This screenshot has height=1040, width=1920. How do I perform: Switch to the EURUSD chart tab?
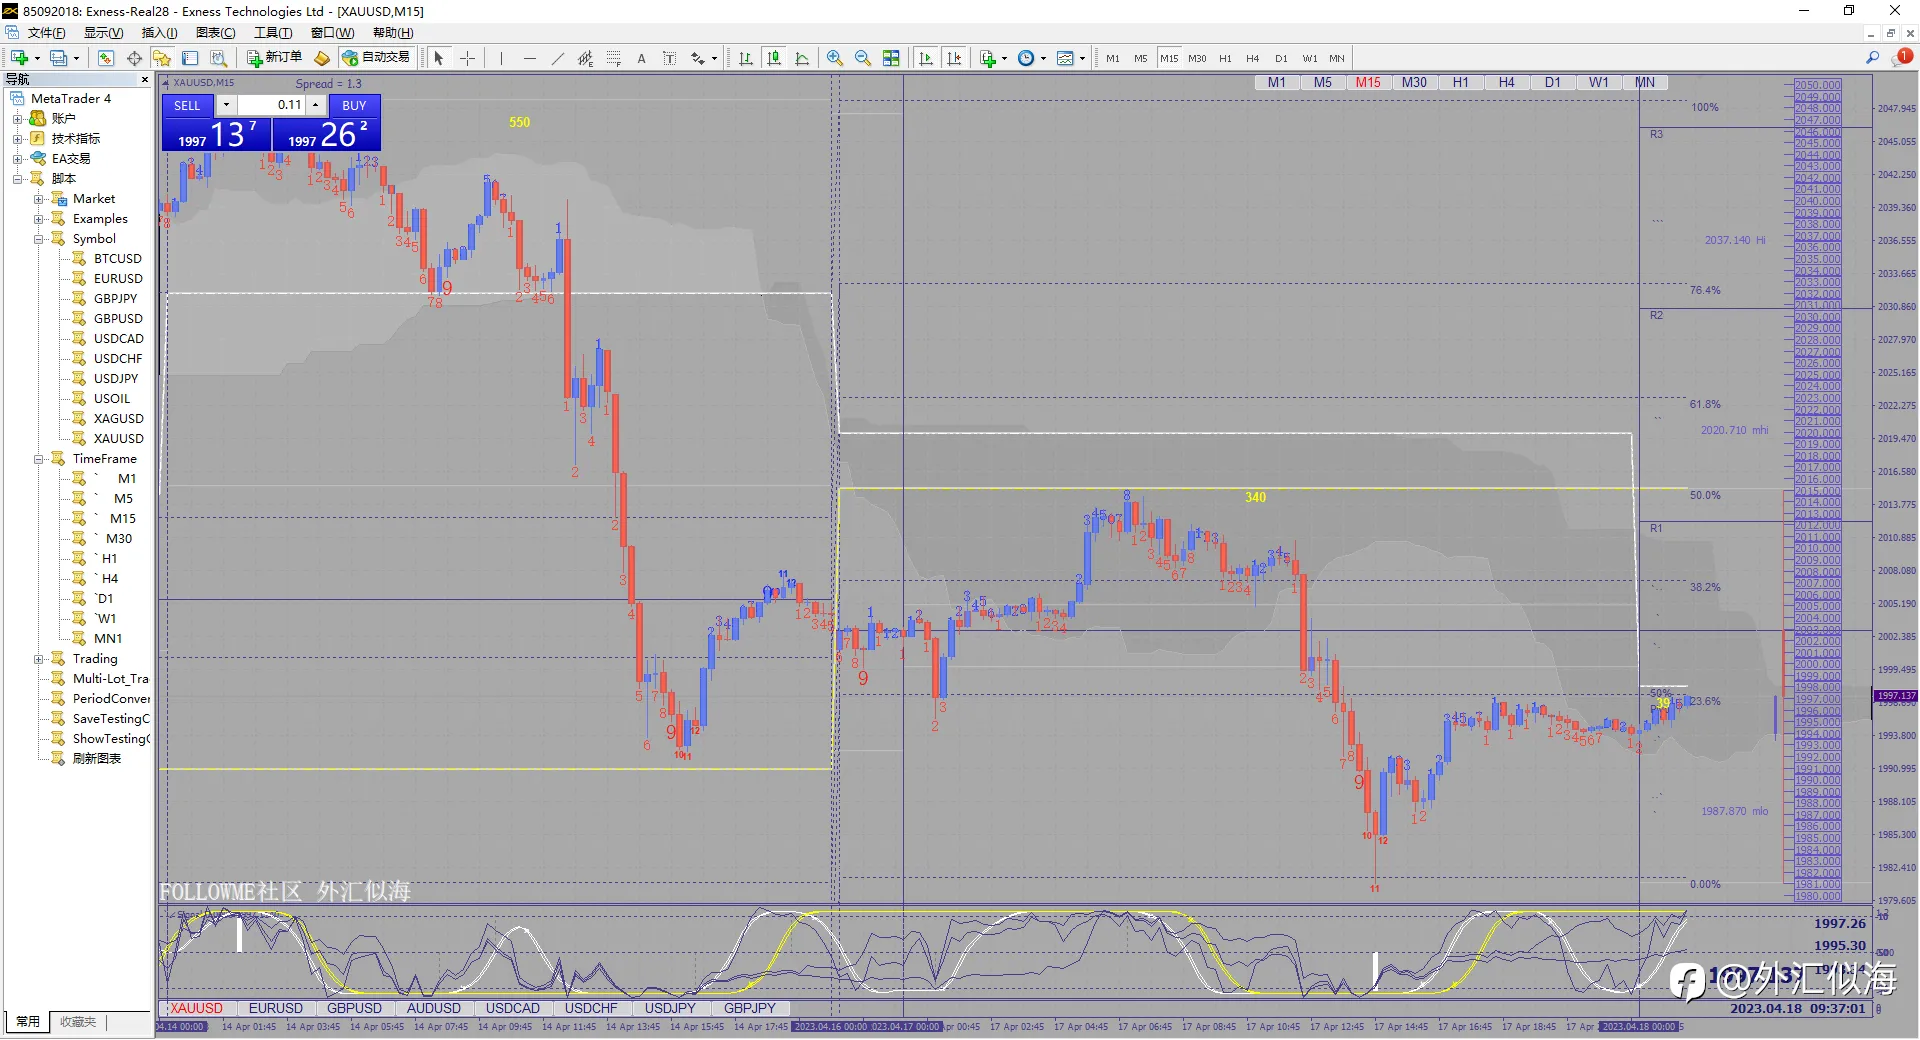(275, 1008)
